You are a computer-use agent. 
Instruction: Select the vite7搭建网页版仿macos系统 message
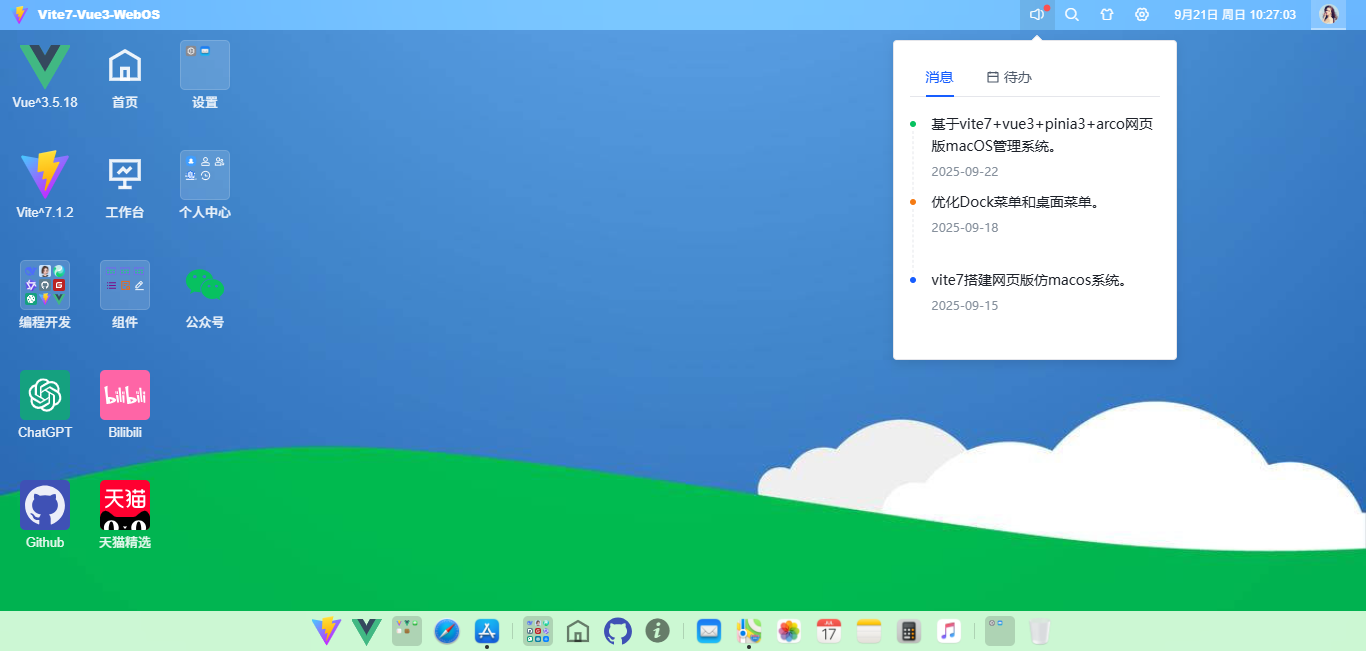tap(1030, 280)
